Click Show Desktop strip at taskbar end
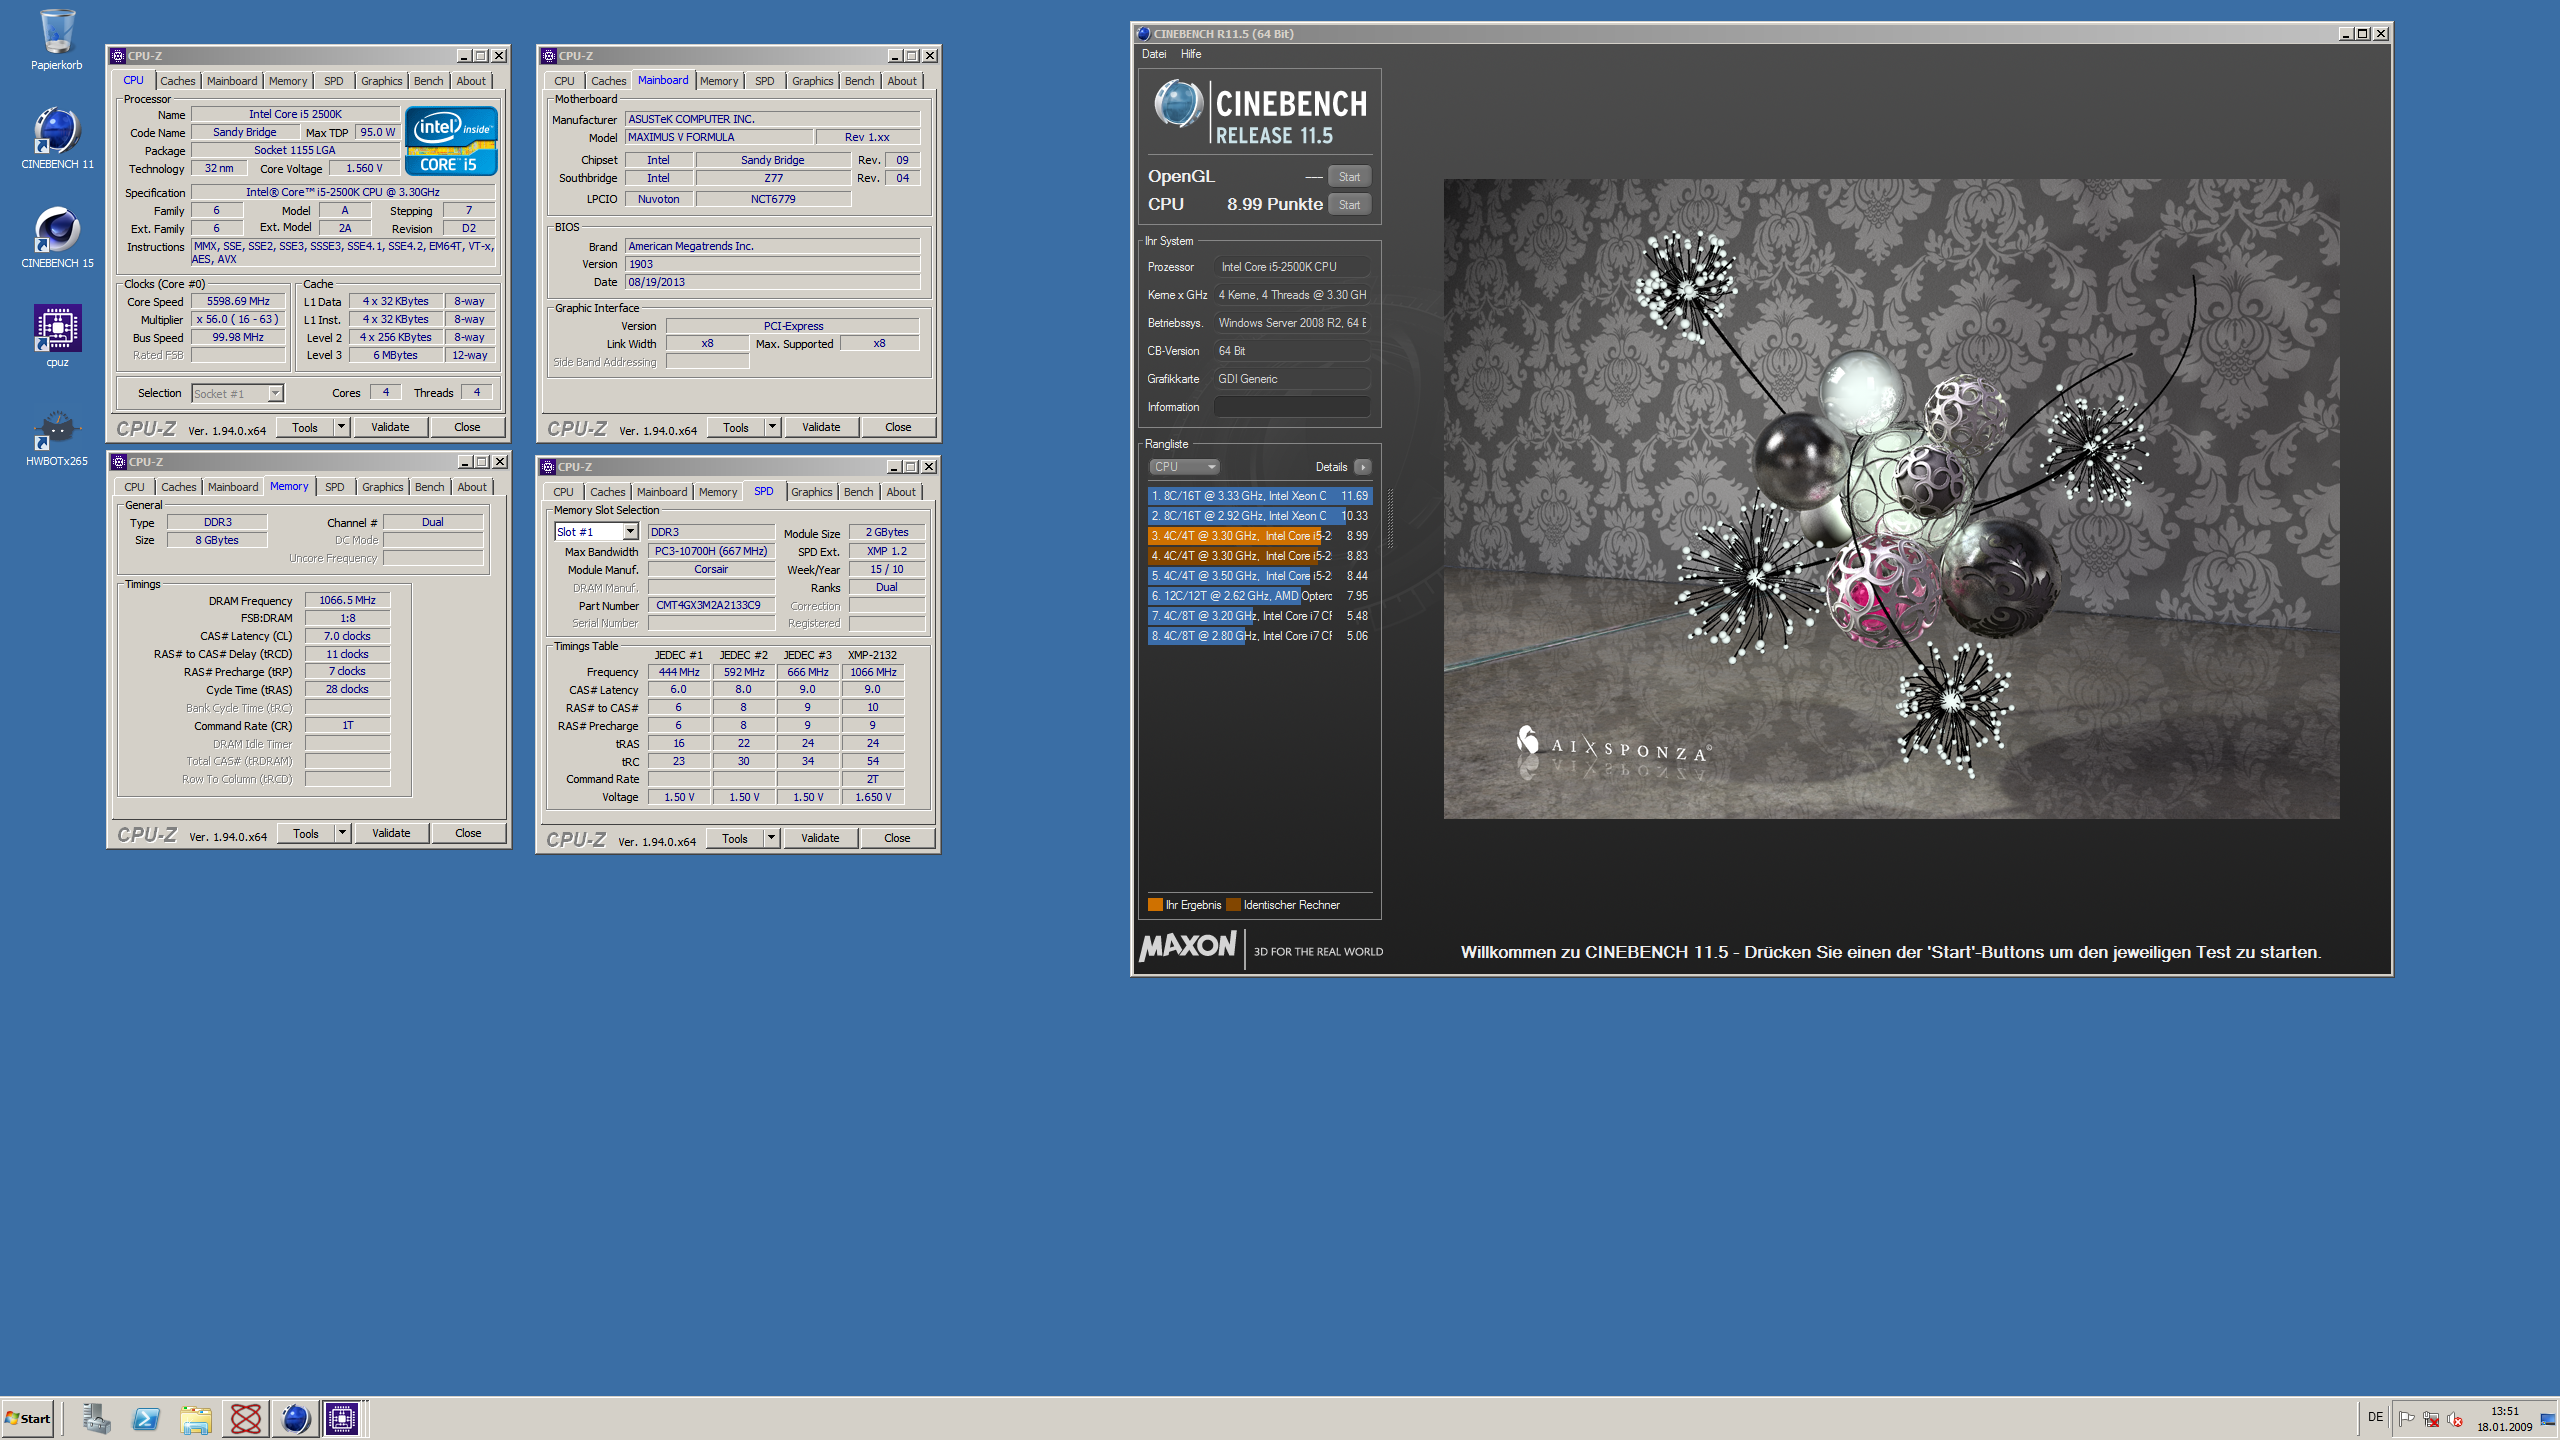 2548,1418
